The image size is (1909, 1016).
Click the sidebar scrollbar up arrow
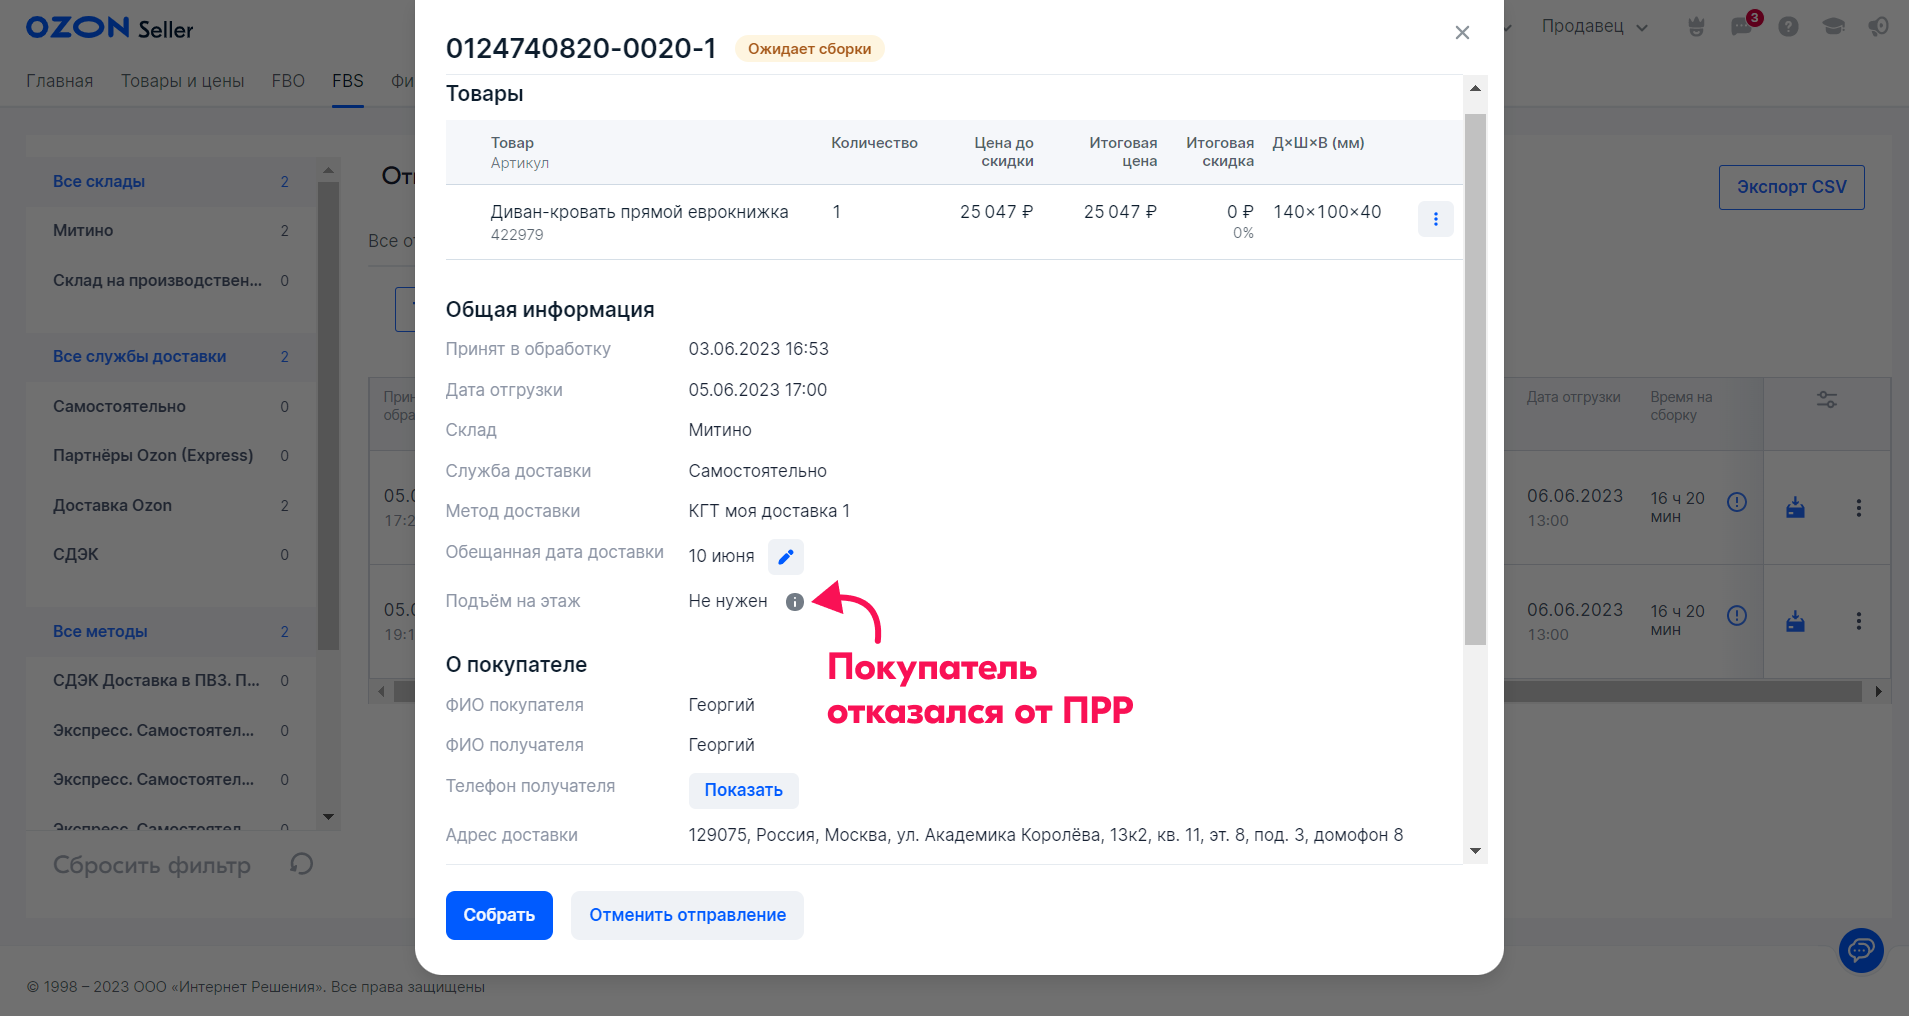[328, 170]
